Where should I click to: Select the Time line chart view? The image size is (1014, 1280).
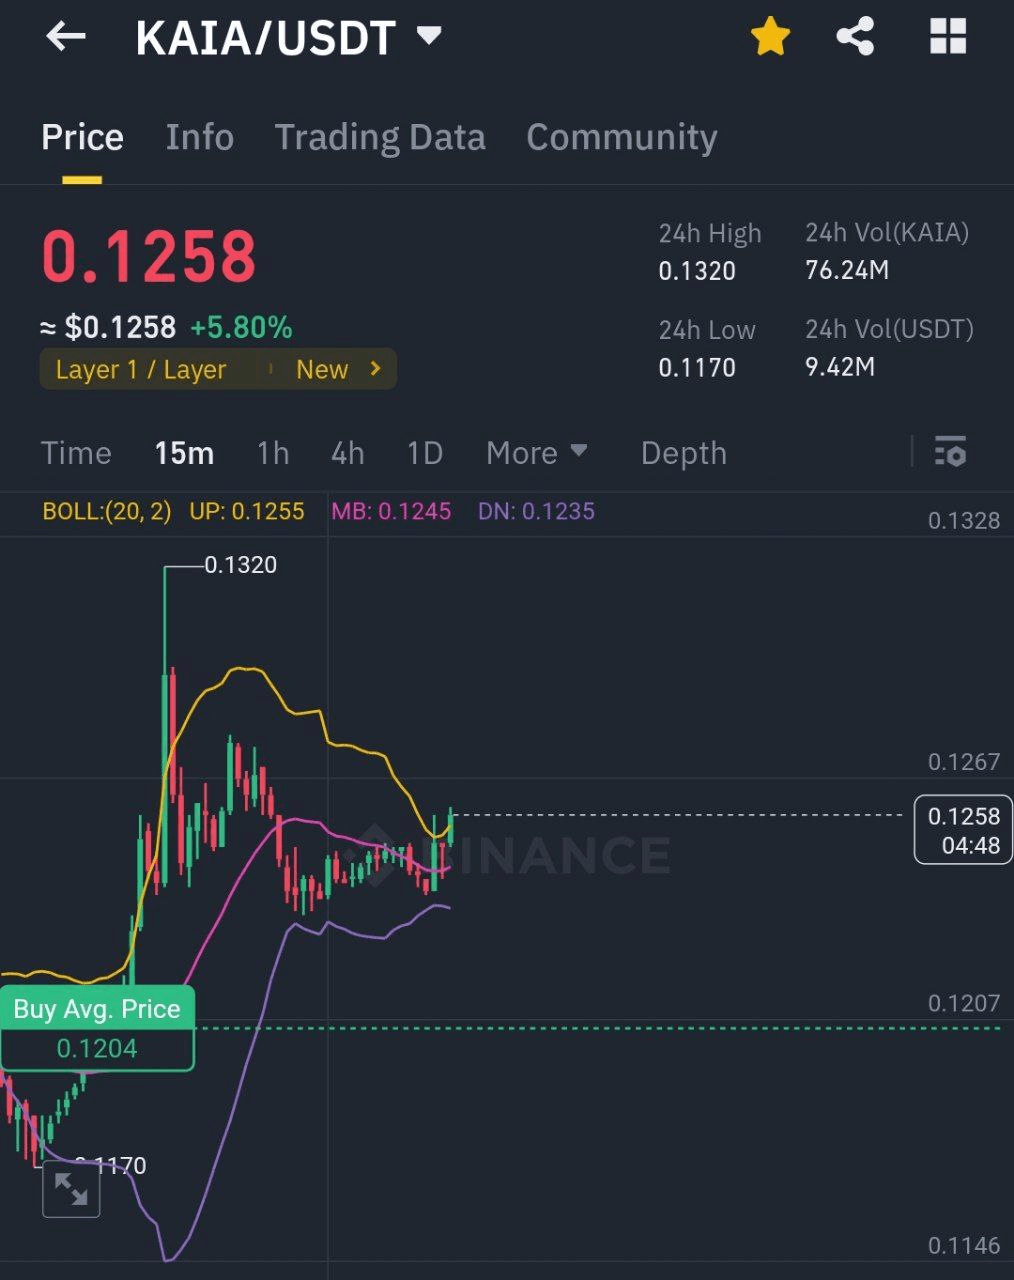(x=76, y=453)
